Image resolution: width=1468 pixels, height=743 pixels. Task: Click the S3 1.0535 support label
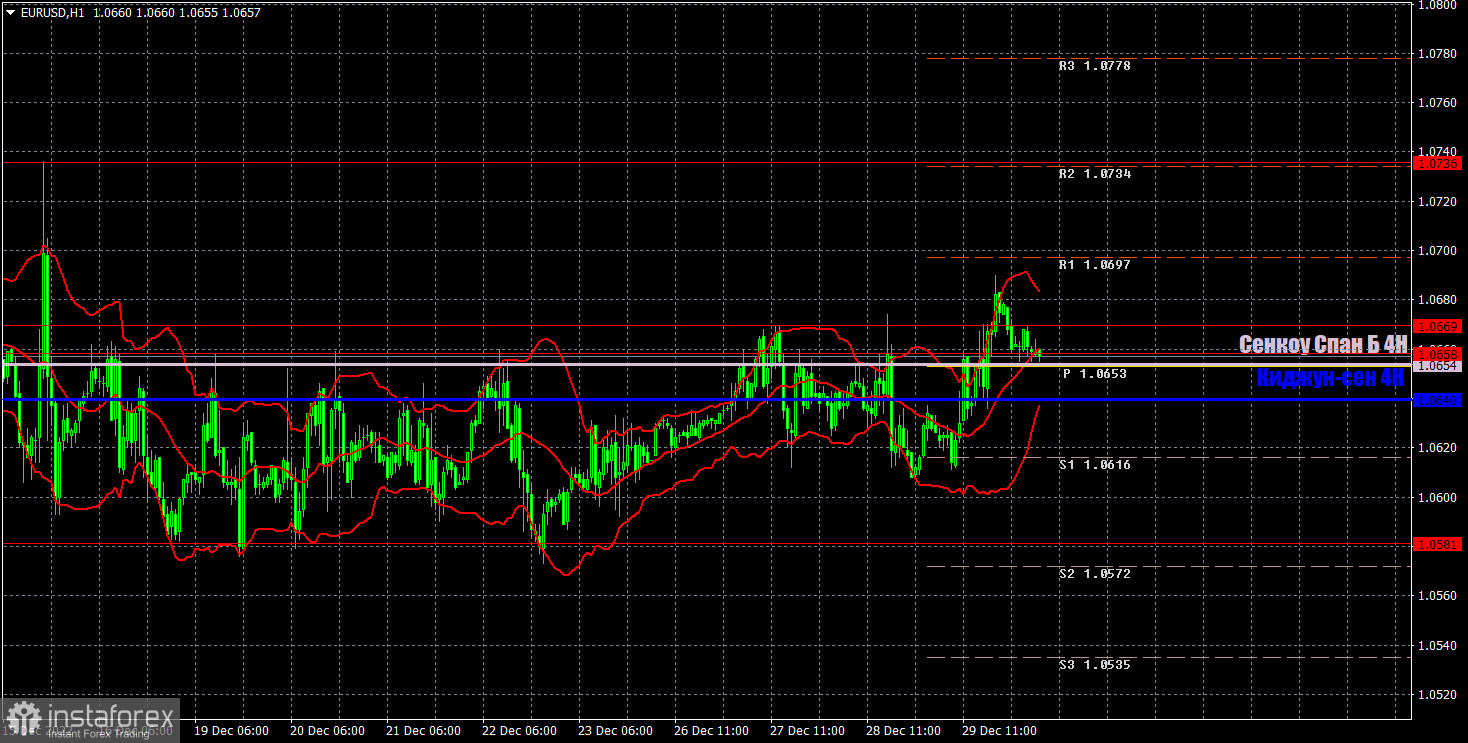coord(1095,664)
